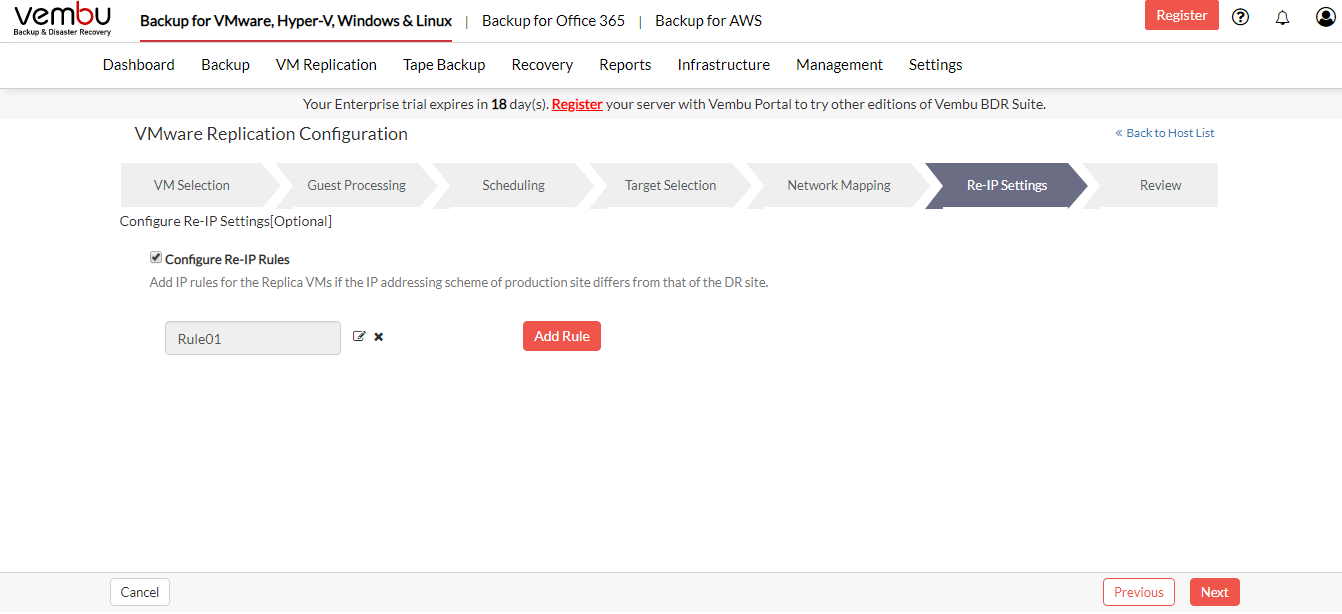Open the VM Replication menu
This screenshot has height=614, width=1342.
tap(326, 65)
